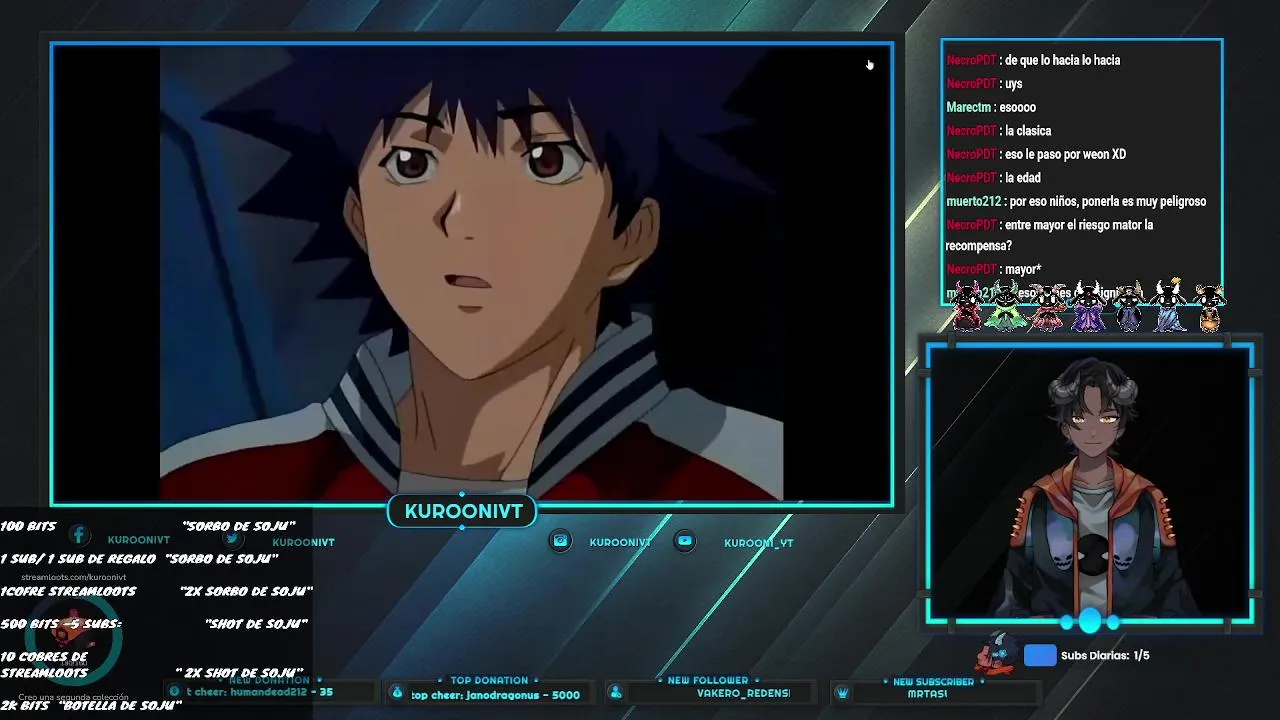Click Marectm's 'esoooo' chat message
Screen dimensions: 1280x720
991,107
